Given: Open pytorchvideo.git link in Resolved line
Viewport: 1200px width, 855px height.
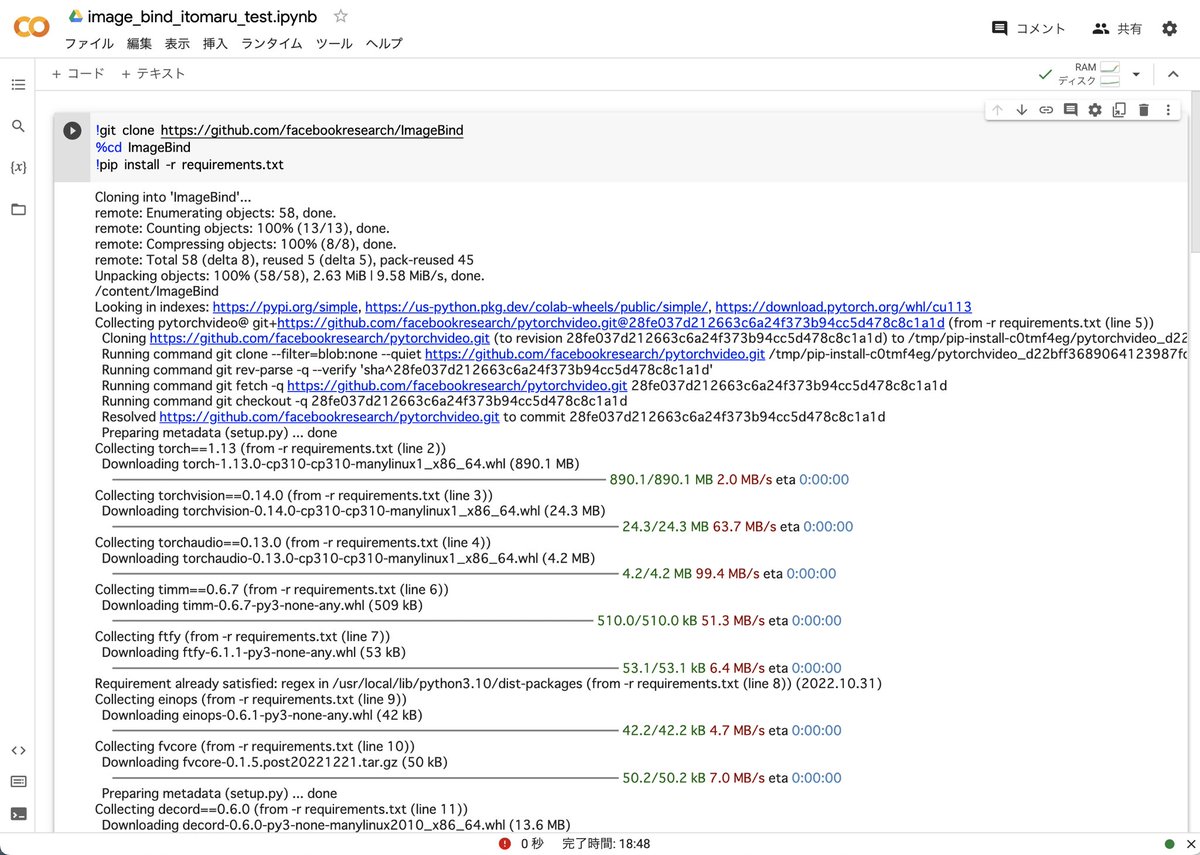Looking at the screenshot, I should [x=329, y=417].
